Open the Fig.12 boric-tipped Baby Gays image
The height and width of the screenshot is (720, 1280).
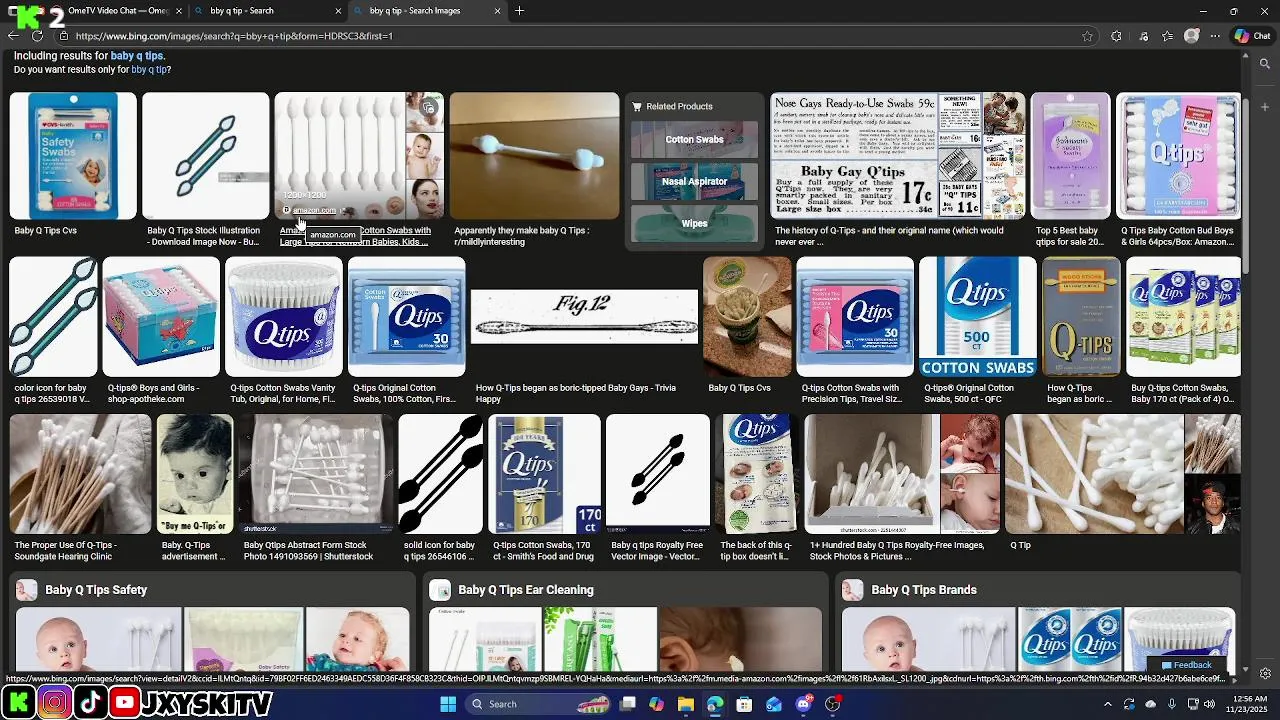coord(584,317)
